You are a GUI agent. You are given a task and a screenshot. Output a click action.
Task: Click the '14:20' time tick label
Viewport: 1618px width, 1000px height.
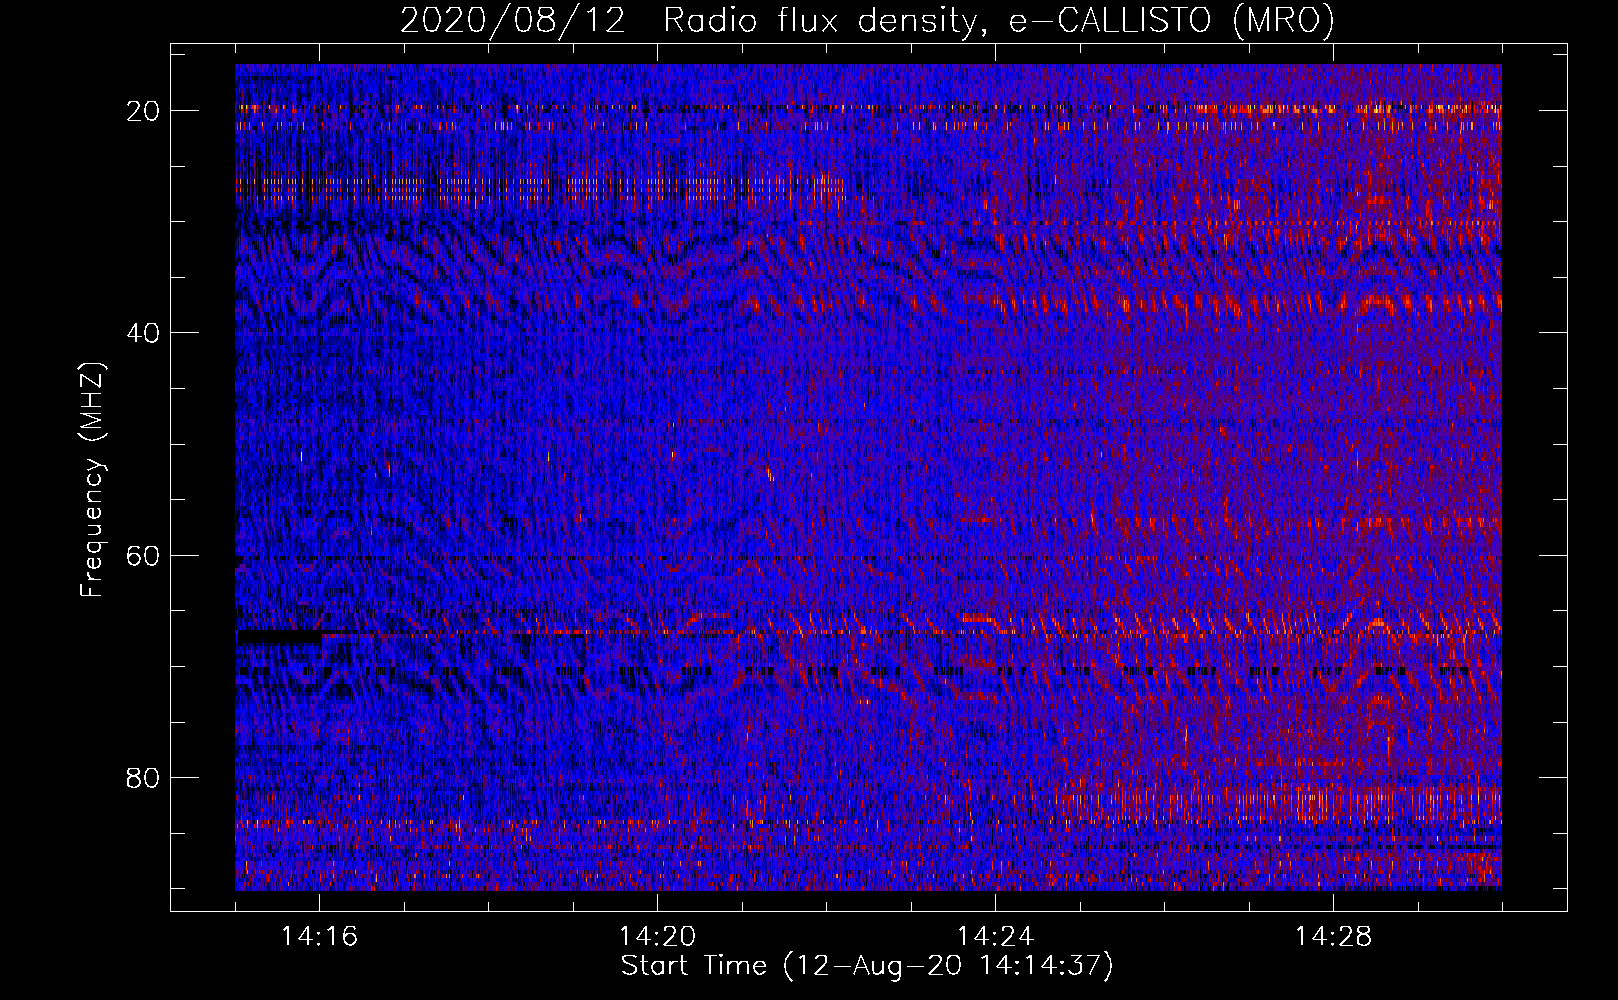pos(658,936)
